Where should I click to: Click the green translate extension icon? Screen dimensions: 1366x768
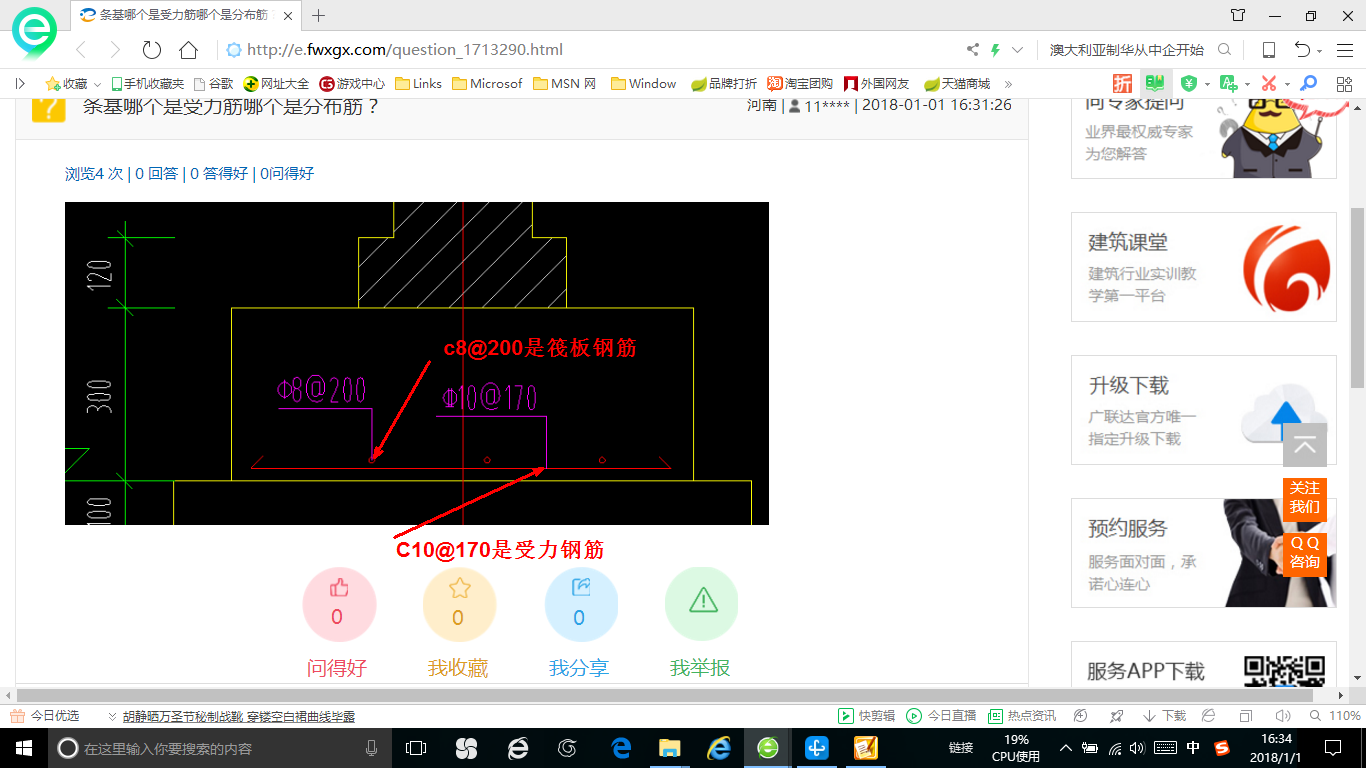(1228, 83)
